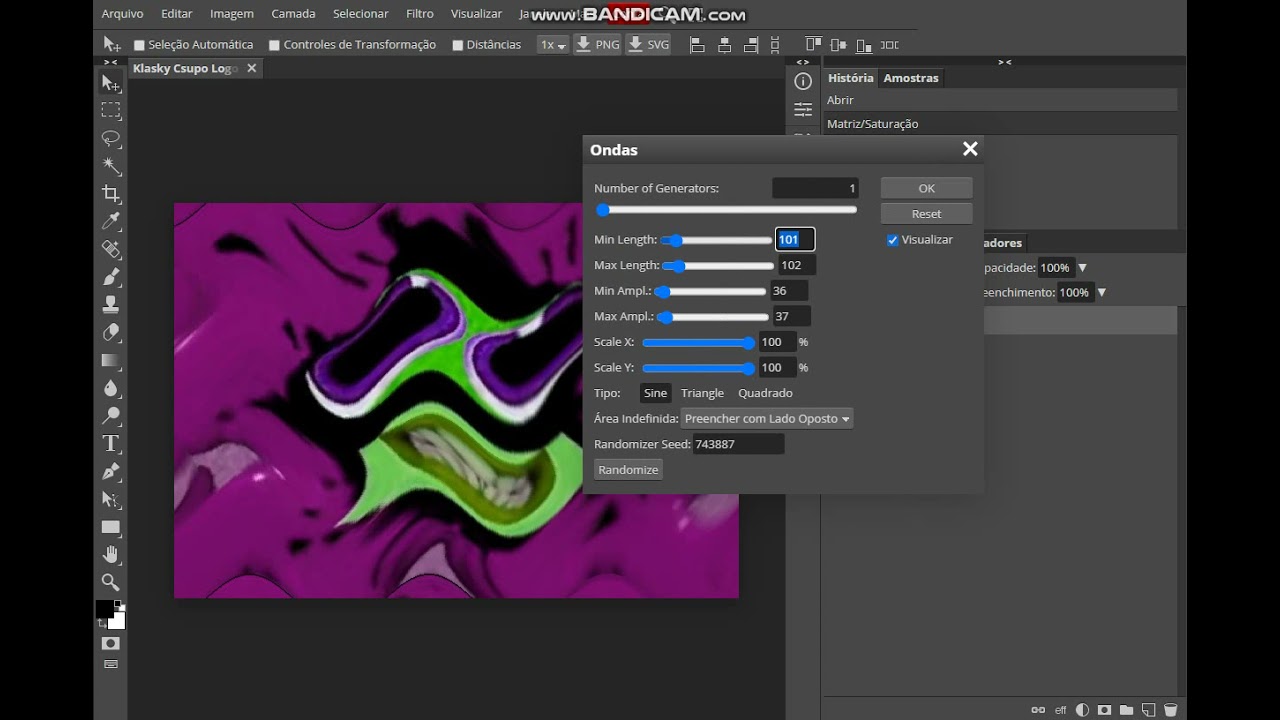Select Abrir history step
The image size is (1280, 720).
pyautogui.click(x=1000, y=100)
